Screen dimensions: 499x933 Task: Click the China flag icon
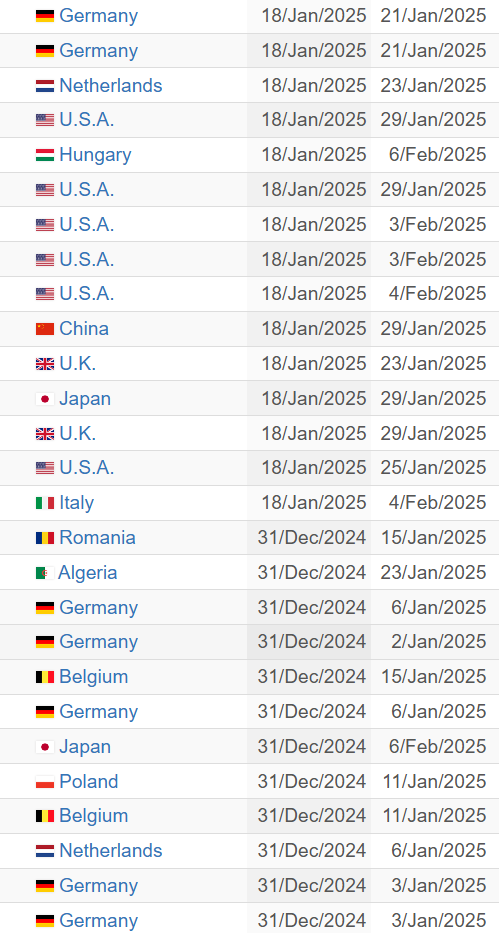[45, 329]
